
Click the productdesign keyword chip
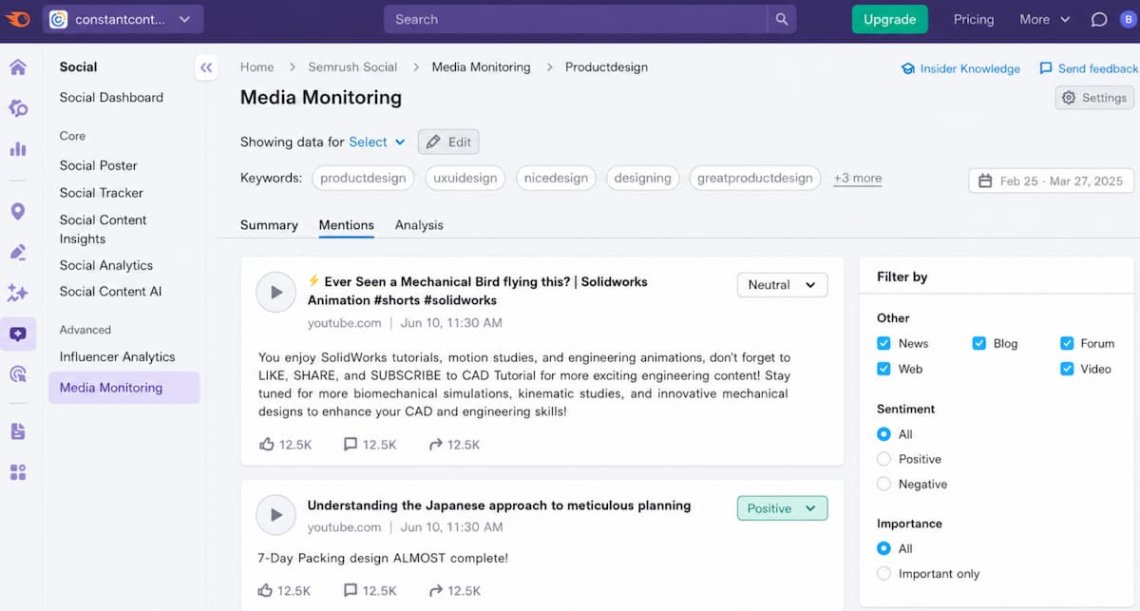click(364, 178)
